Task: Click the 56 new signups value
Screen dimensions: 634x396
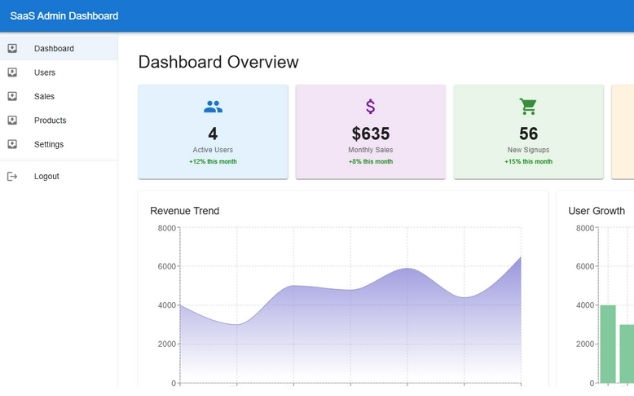Action: point(528,134)
